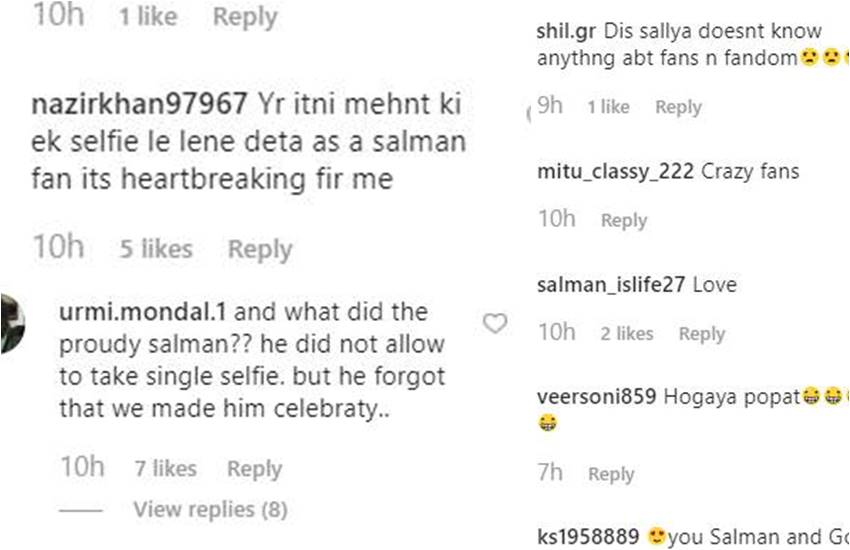Reply to nazirkhan97967's selfie comment

(x=260, y=249)
